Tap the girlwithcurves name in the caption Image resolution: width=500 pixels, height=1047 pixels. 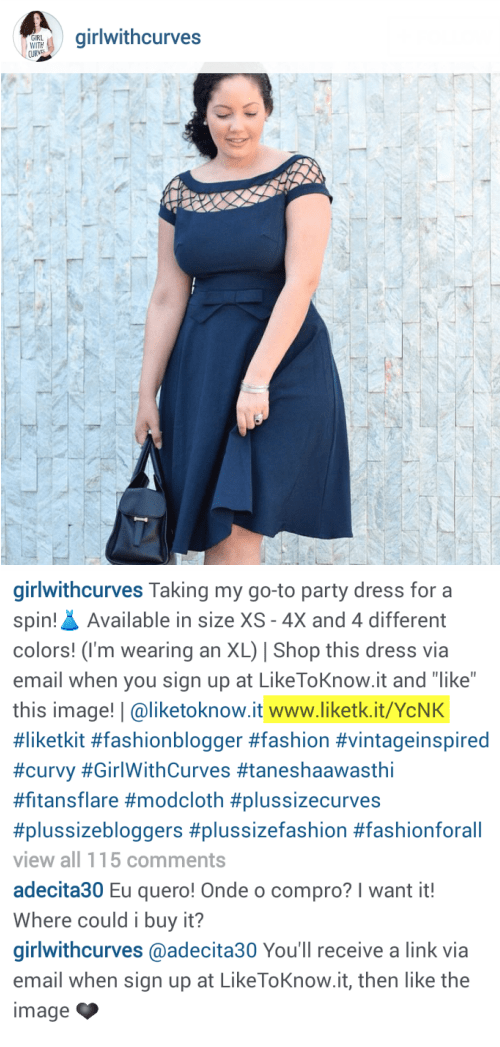coord(78,591)
